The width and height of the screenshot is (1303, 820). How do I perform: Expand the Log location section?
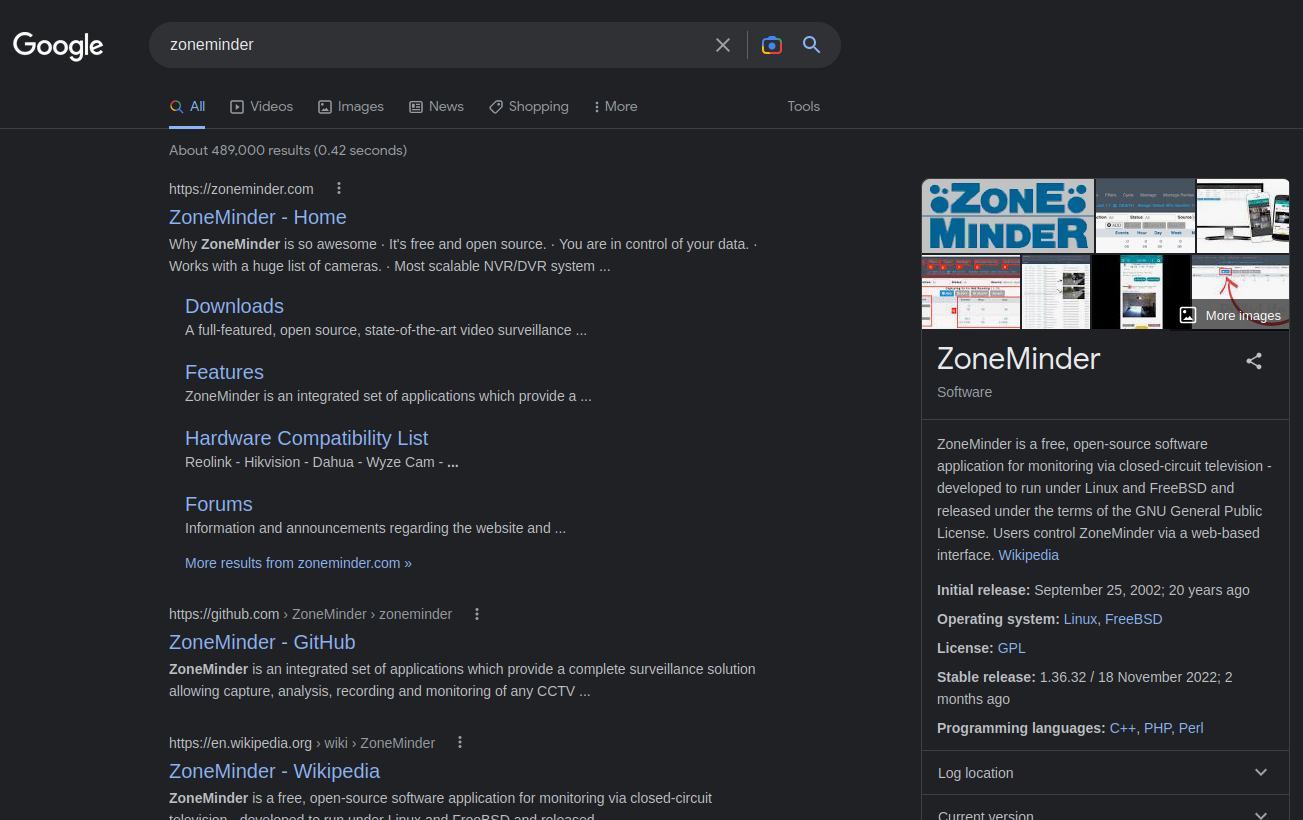click(x=1105, y=773)
